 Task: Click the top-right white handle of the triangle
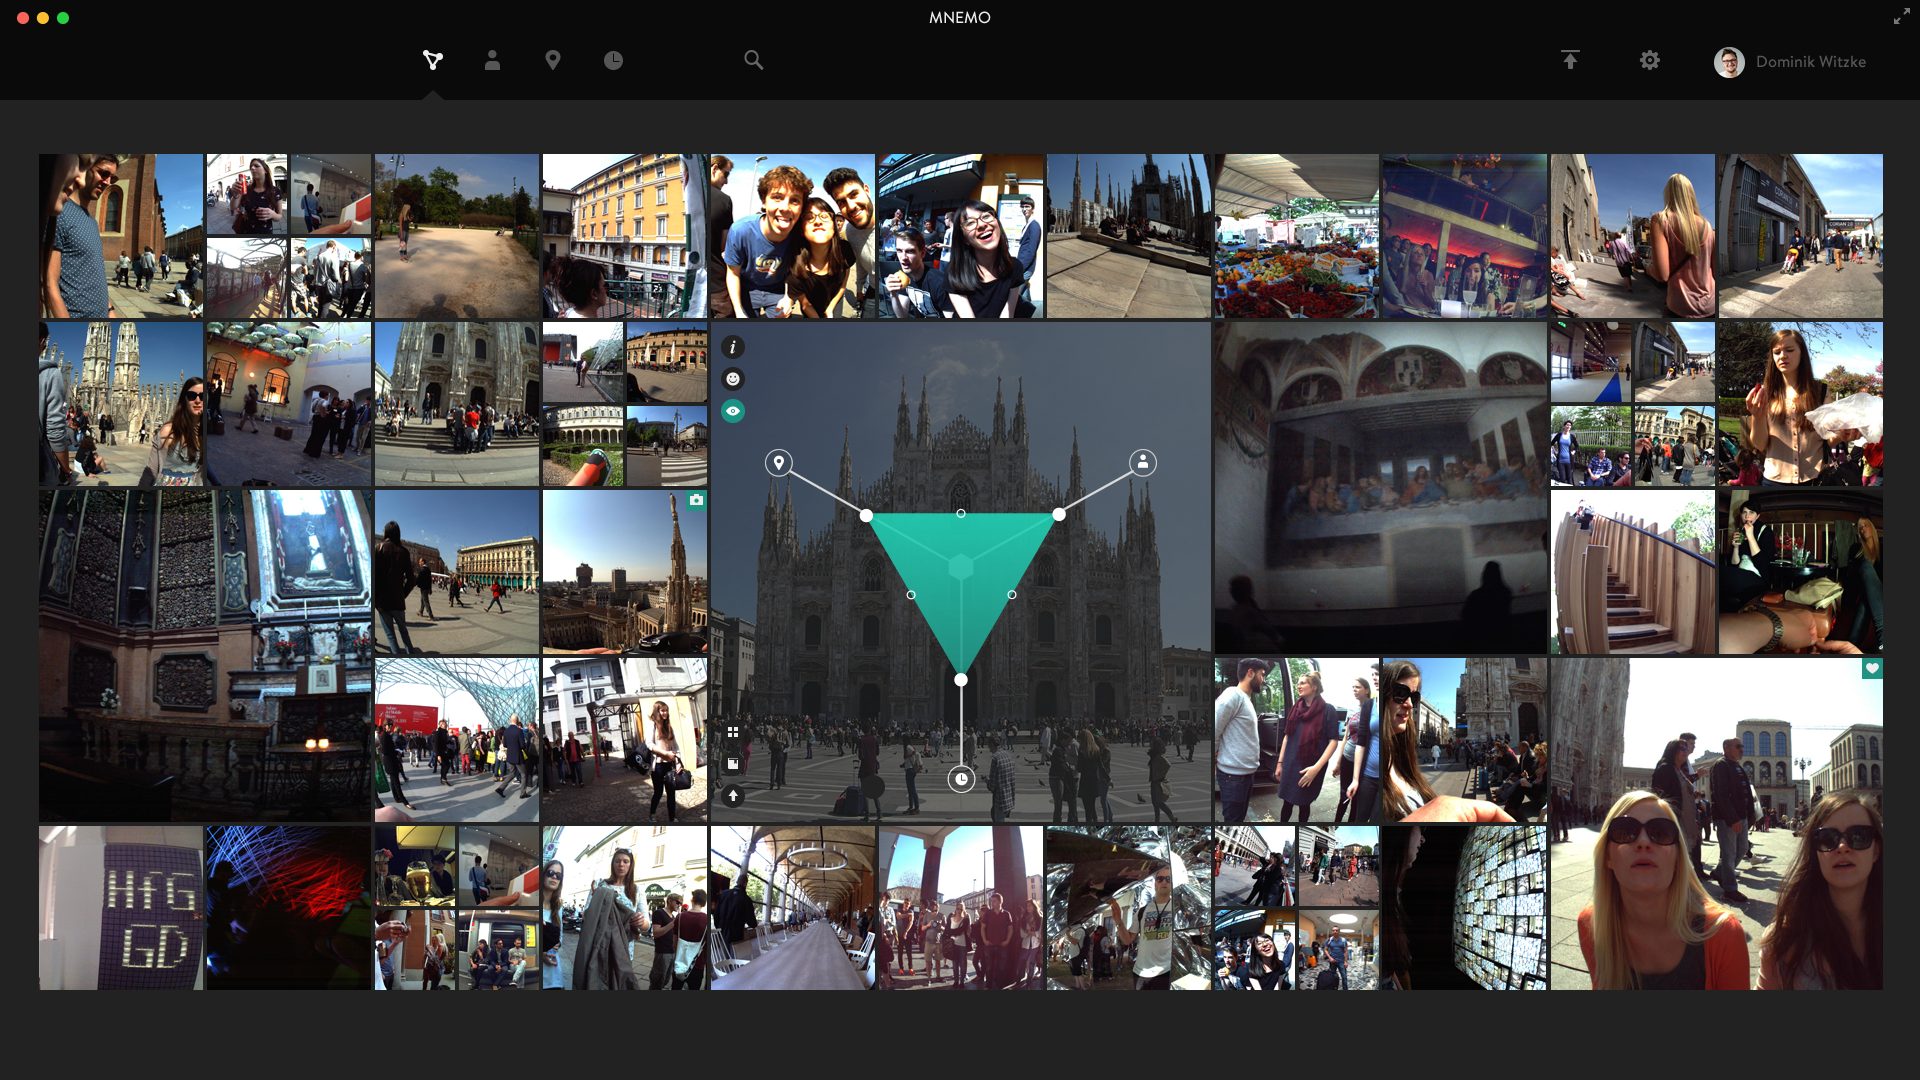click(x=1059, y=515)
